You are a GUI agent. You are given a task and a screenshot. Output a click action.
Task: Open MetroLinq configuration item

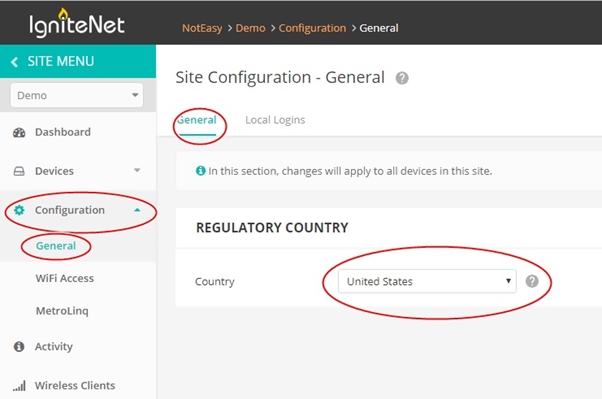[62, 311]
